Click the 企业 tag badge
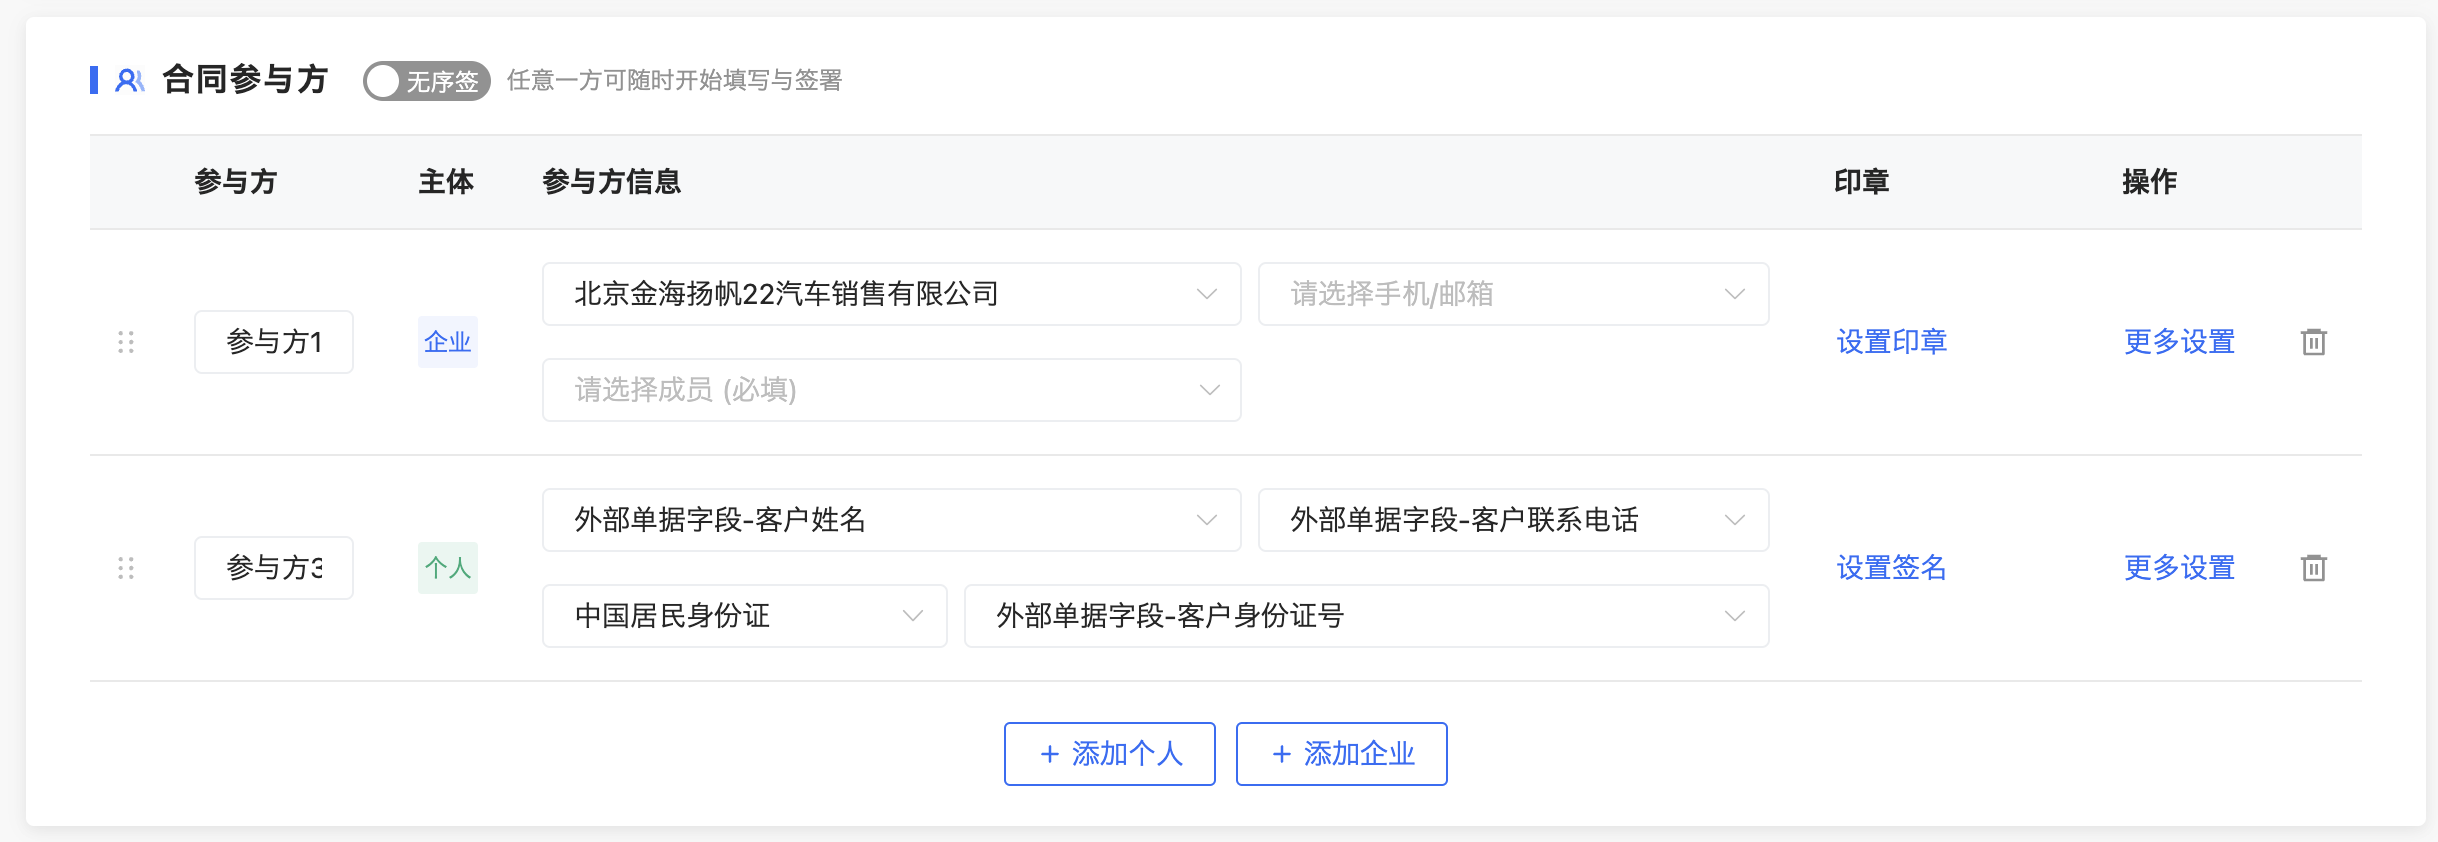Image resolution: width=2438 pixels, height=842 pixels. coord(447,342)
